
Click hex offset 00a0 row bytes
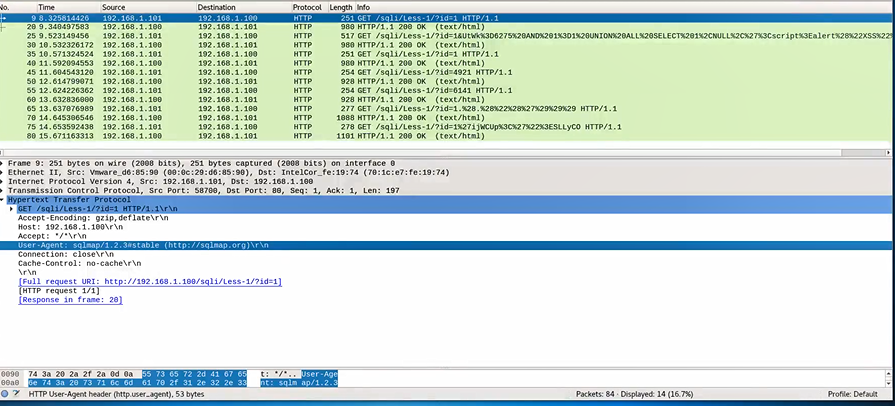pyautogui.click(x=137, y=383)
